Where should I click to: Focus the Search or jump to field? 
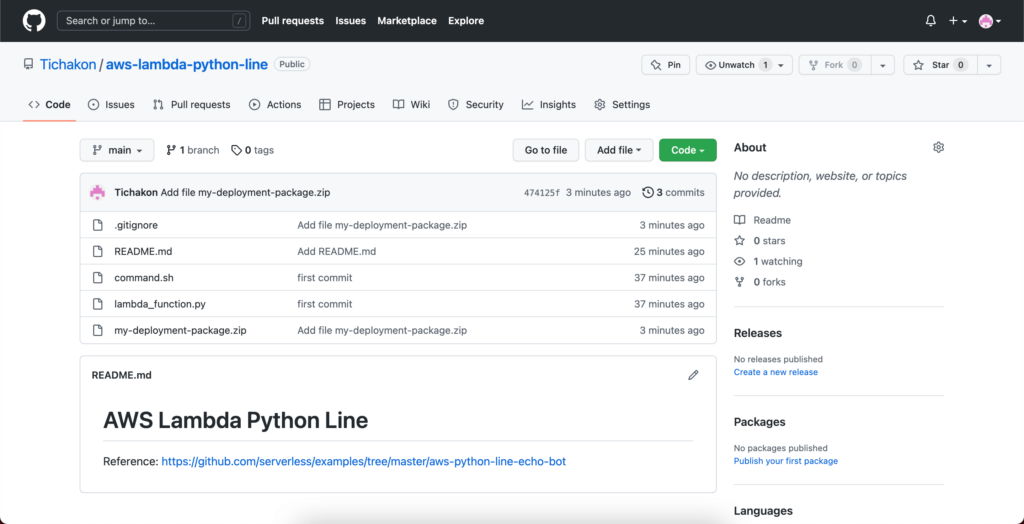point(153,21)
